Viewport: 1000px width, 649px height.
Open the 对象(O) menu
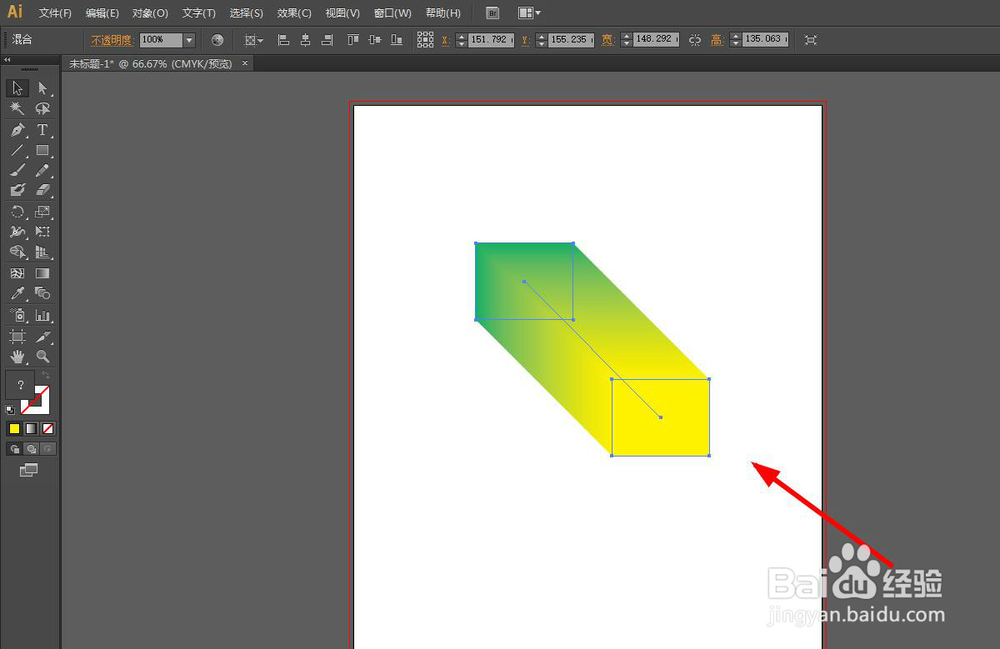150,13
